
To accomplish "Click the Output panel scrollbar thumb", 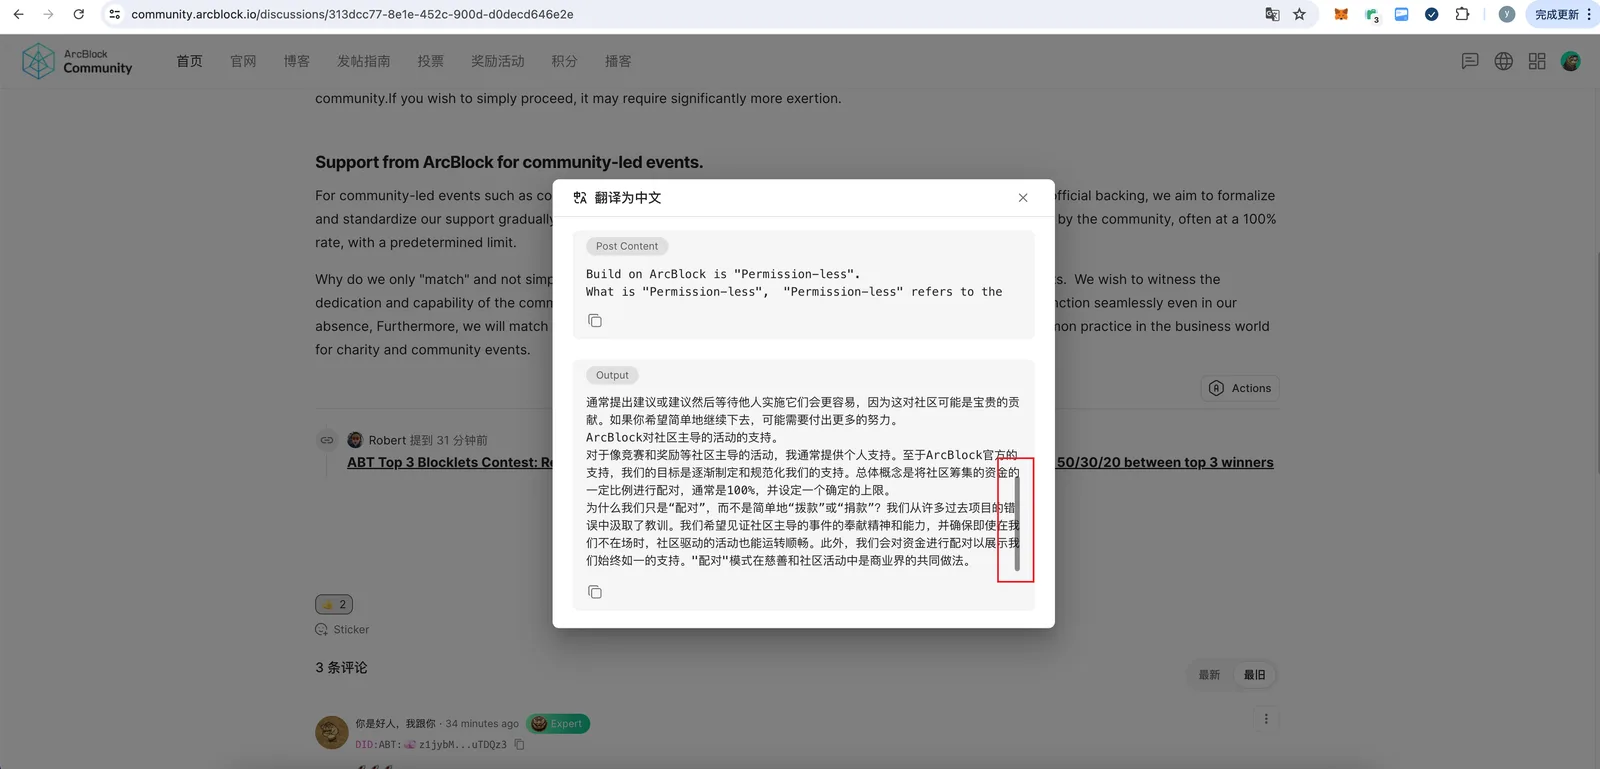I will click(x=1017, y=523).
